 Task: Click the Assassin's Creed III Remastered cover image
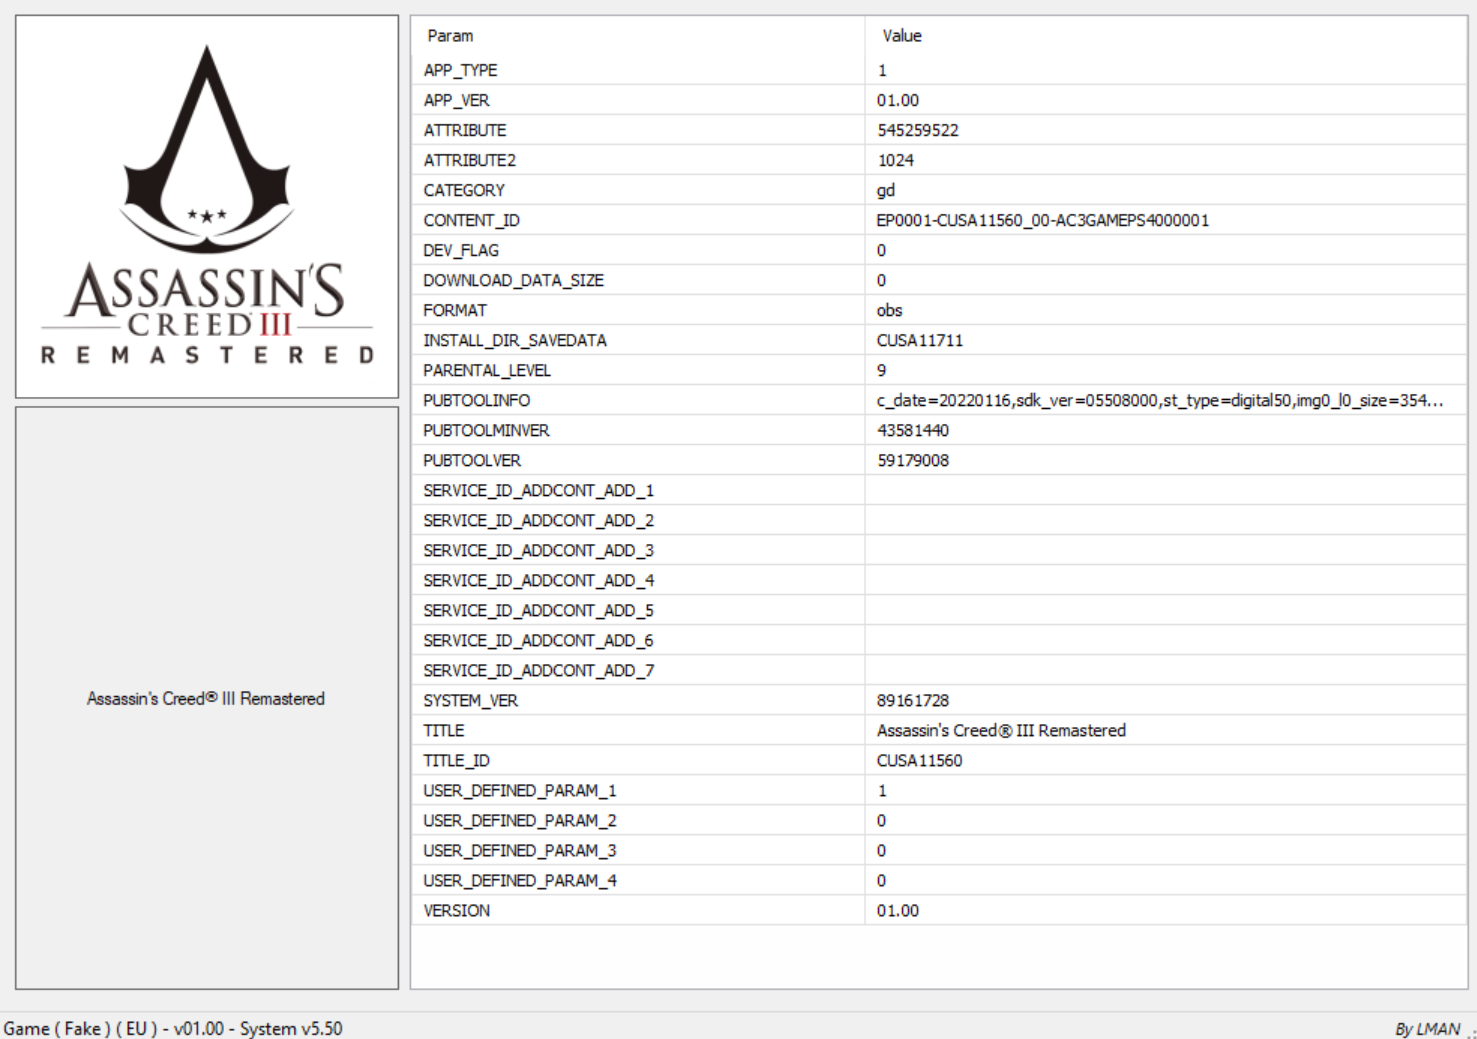(207, 207)
